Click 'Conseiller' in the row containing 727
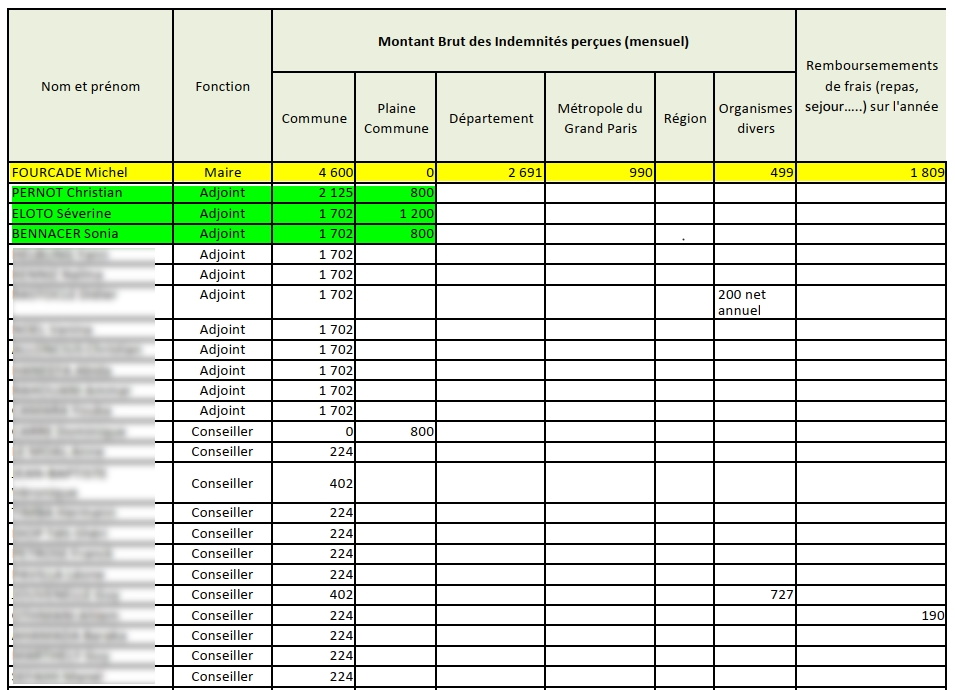 coord(222,595)
